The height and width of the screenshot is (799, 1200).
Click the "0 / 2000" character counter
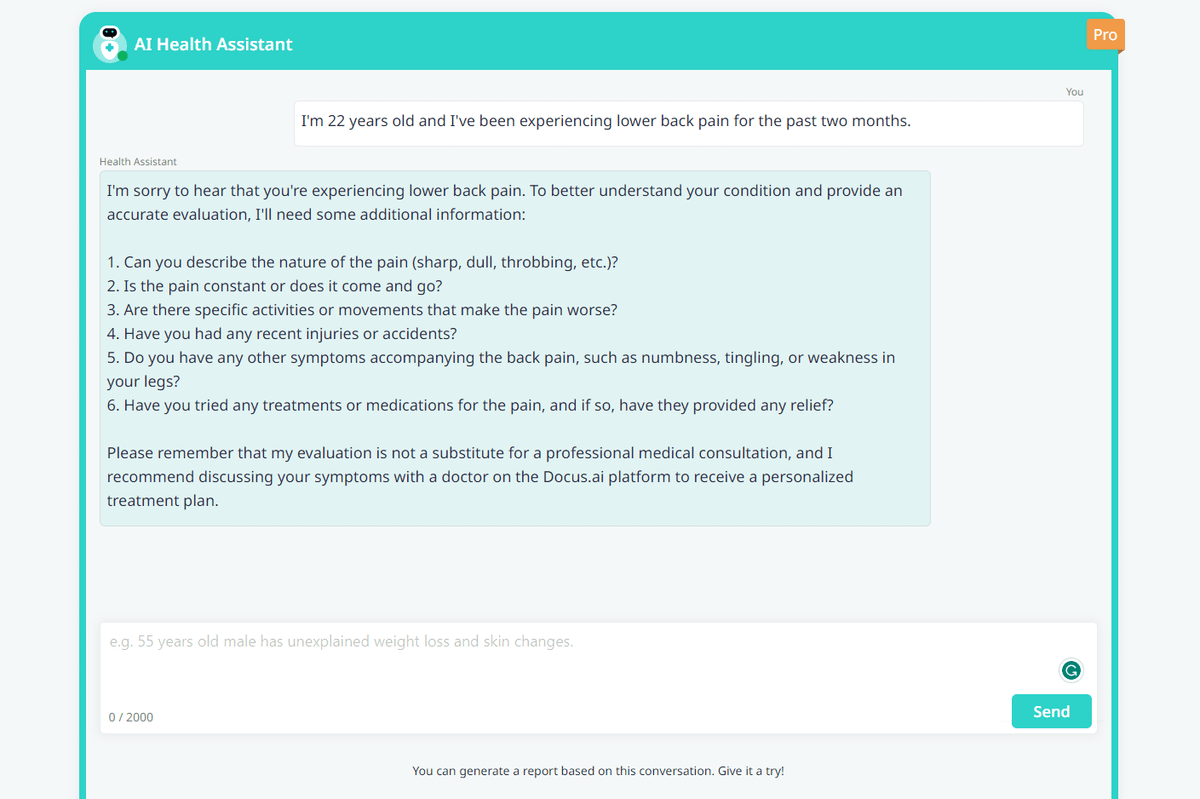click(131, 717)
